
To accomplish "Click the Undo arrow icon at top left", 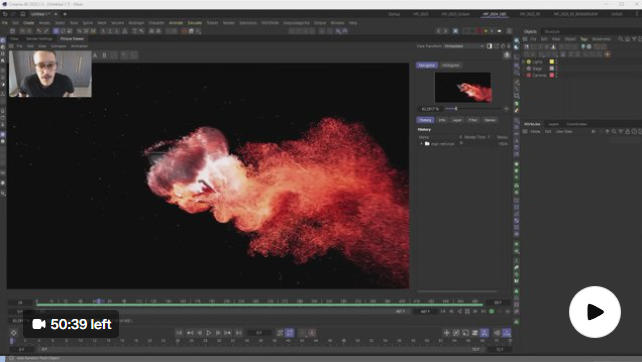I will 5,14.
